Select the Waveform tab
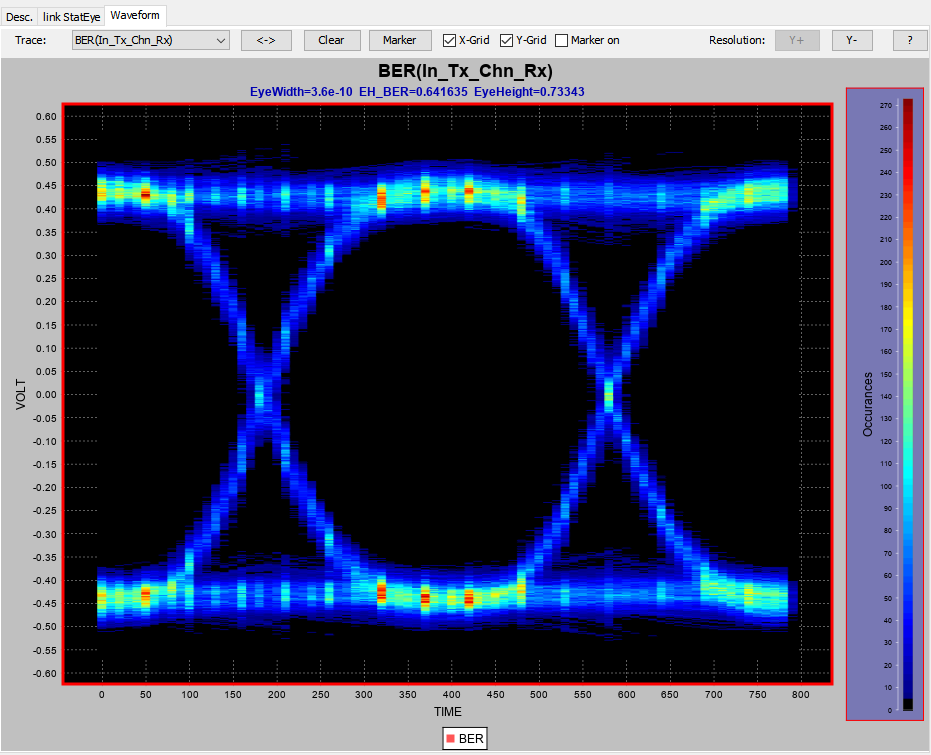This screenshot has width=931, height=755. (136, 16)
